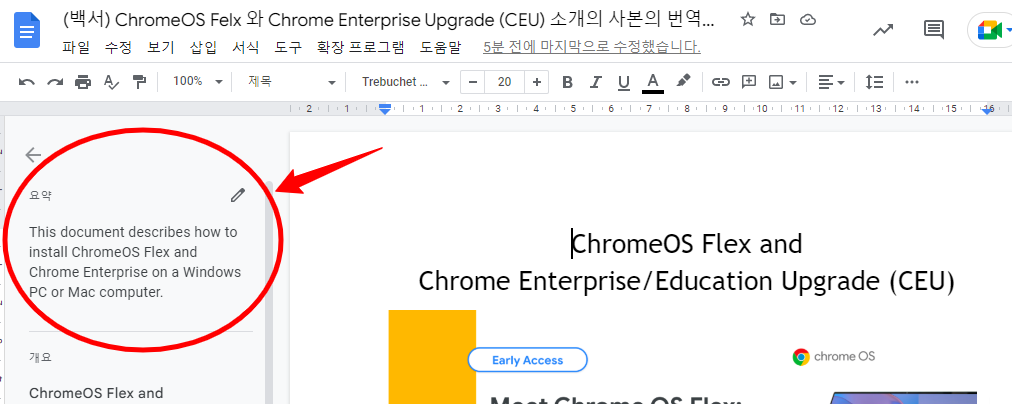The height and width of the screenshot is (404, 1012).
Task: Open the 도움말 menu
Action: pyautogui.click(x=440, y=46)
